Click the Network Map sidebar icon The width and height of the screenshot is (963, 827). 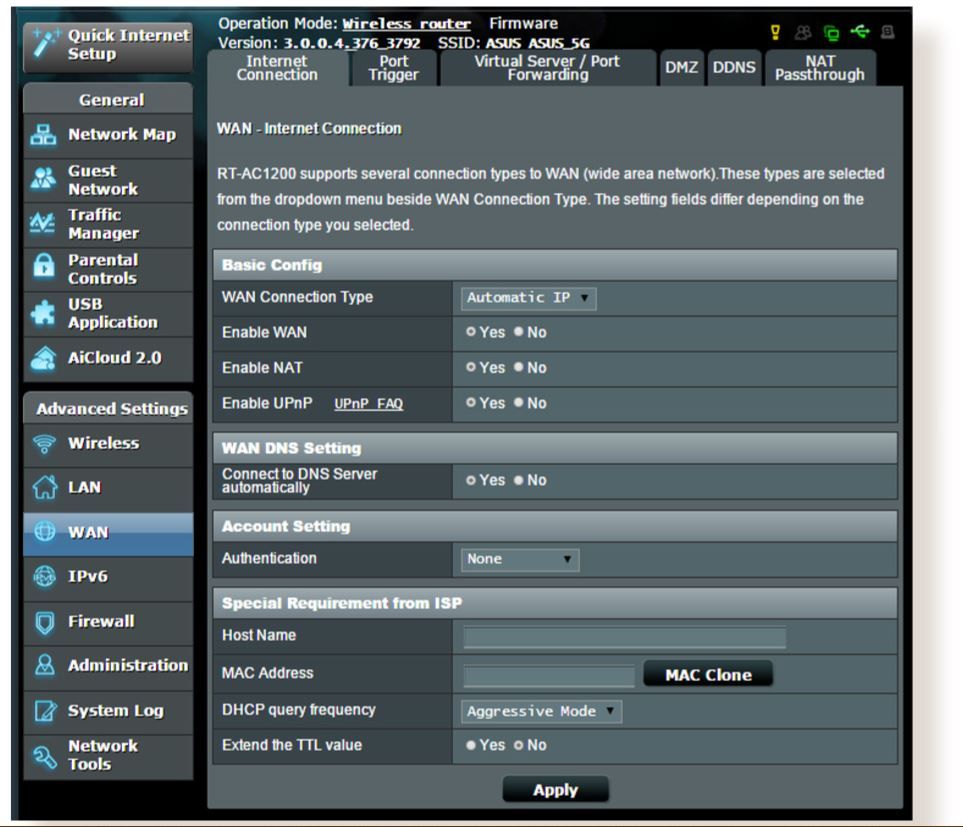[44, 135]
